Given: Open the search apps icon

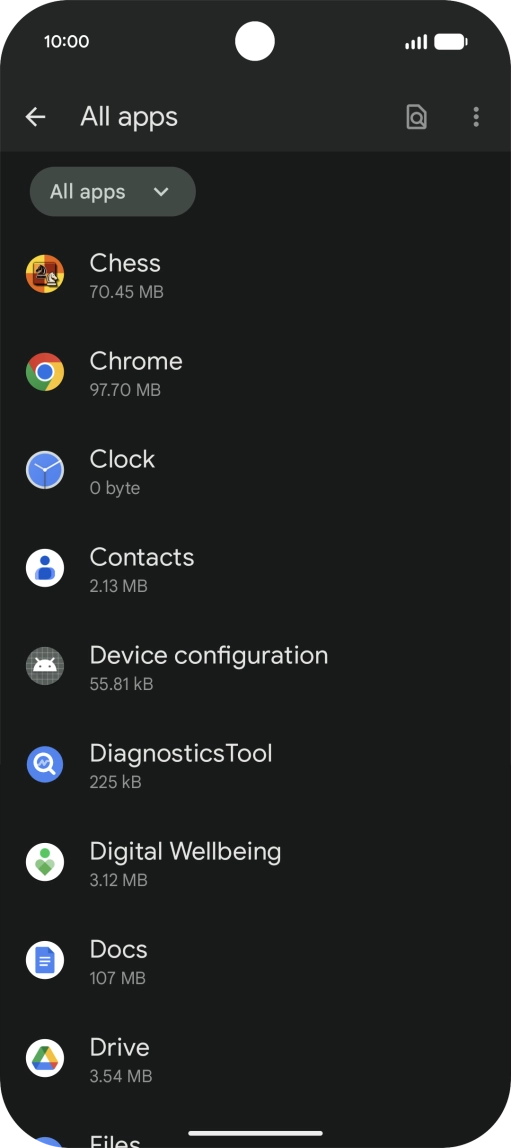Looking at the screenshot, I should 416,116.
